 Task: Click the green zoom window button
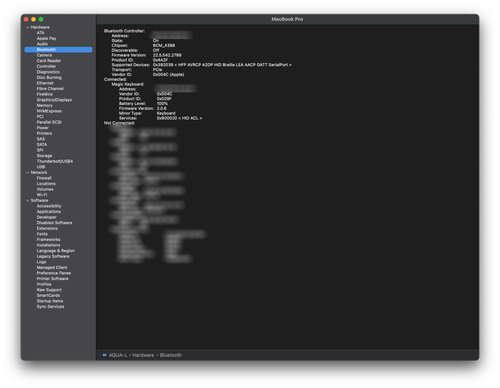pyautogui.click(x=41, y=19)
